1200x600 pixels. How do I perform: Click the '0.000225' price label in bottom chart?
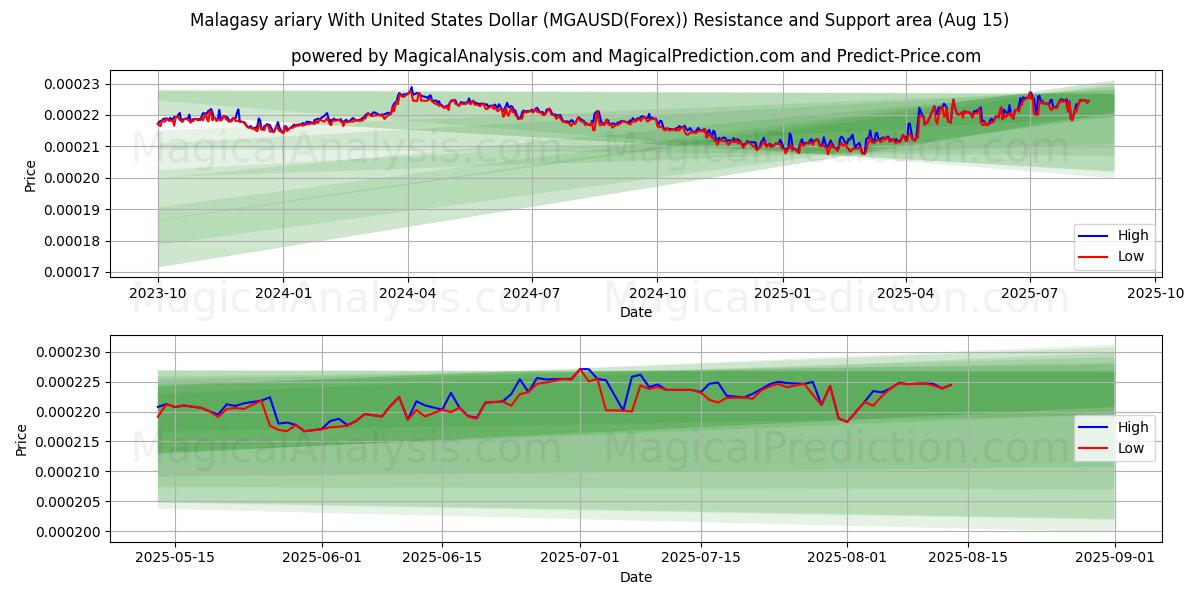[x=69, y=382]
